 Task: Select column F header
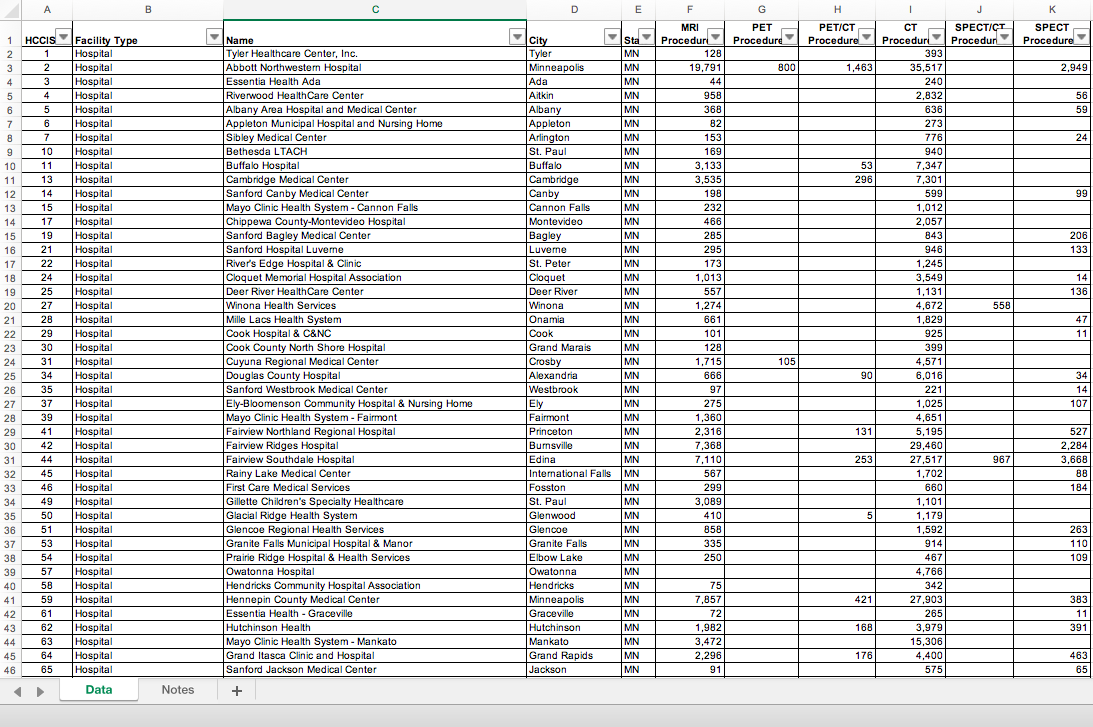pyautogui.click(x=689, y=10)
